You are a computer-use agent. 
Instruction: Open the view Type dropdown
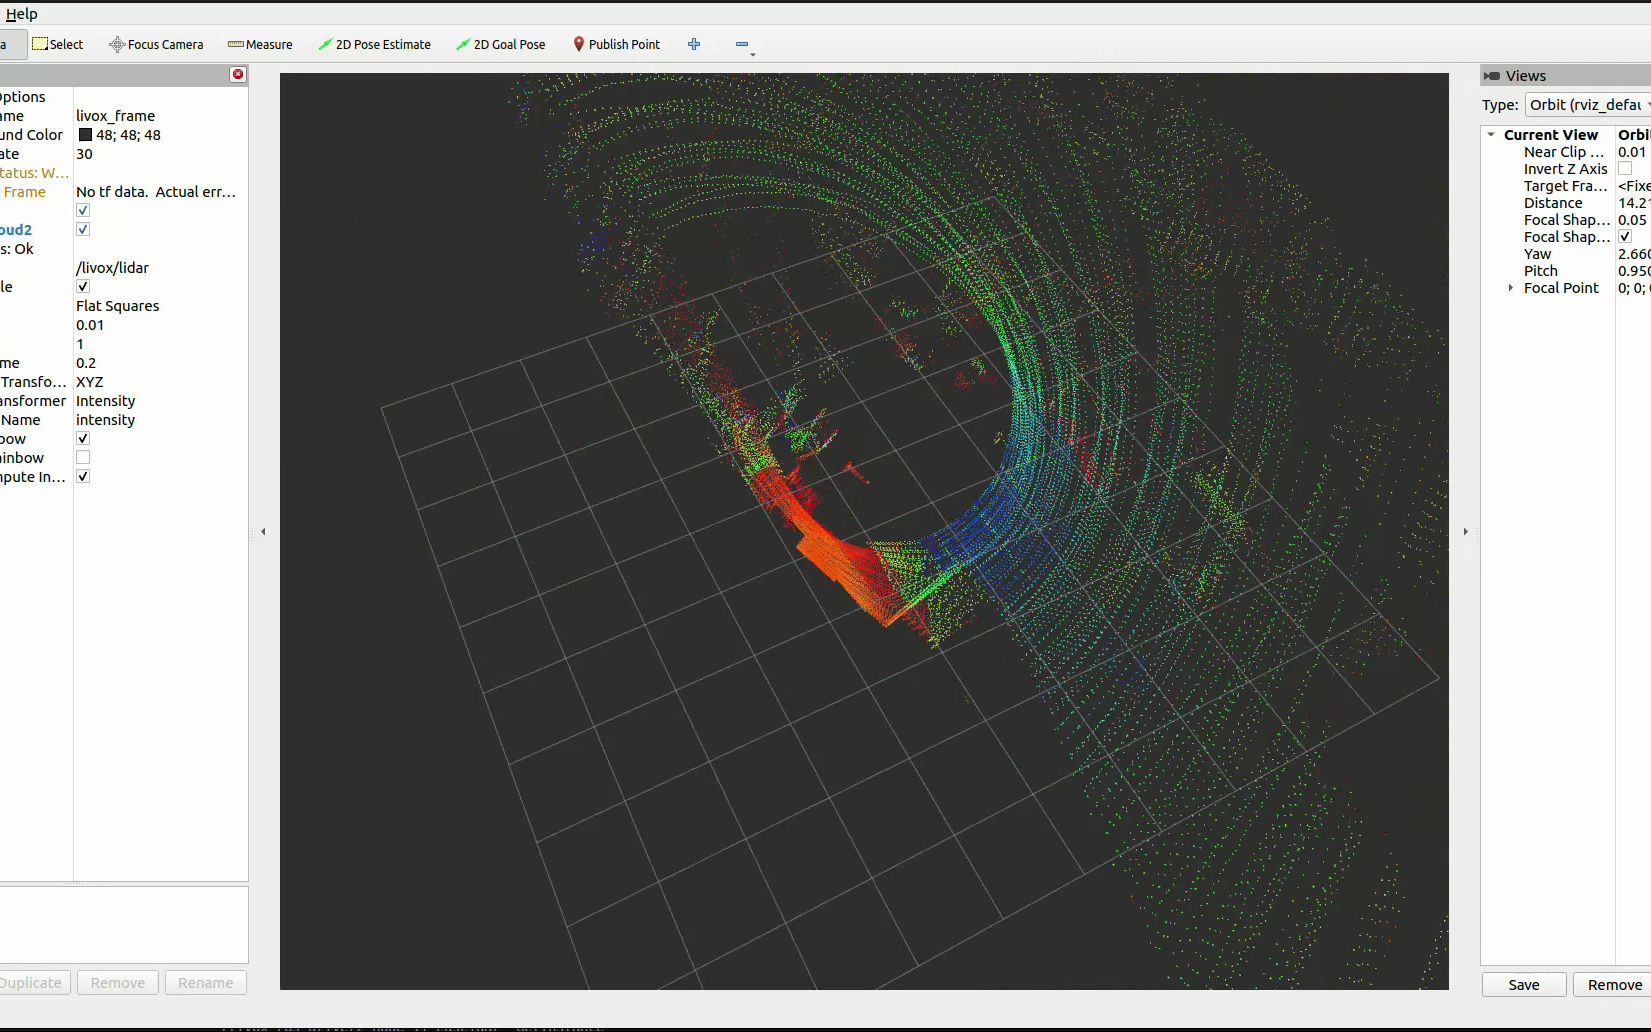click(1588, 105)
